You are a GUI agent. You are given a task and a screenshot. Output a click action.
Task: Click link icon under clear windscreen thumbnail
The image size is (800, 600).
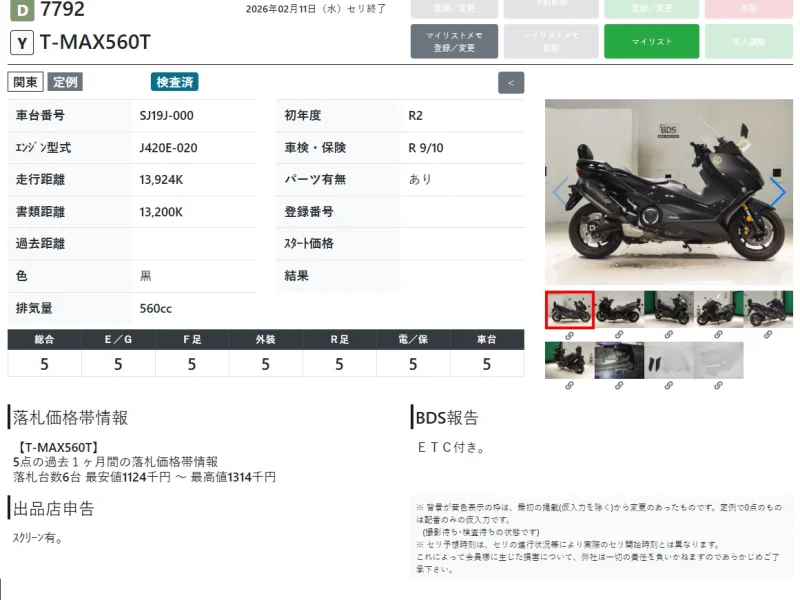pos(718,386)
